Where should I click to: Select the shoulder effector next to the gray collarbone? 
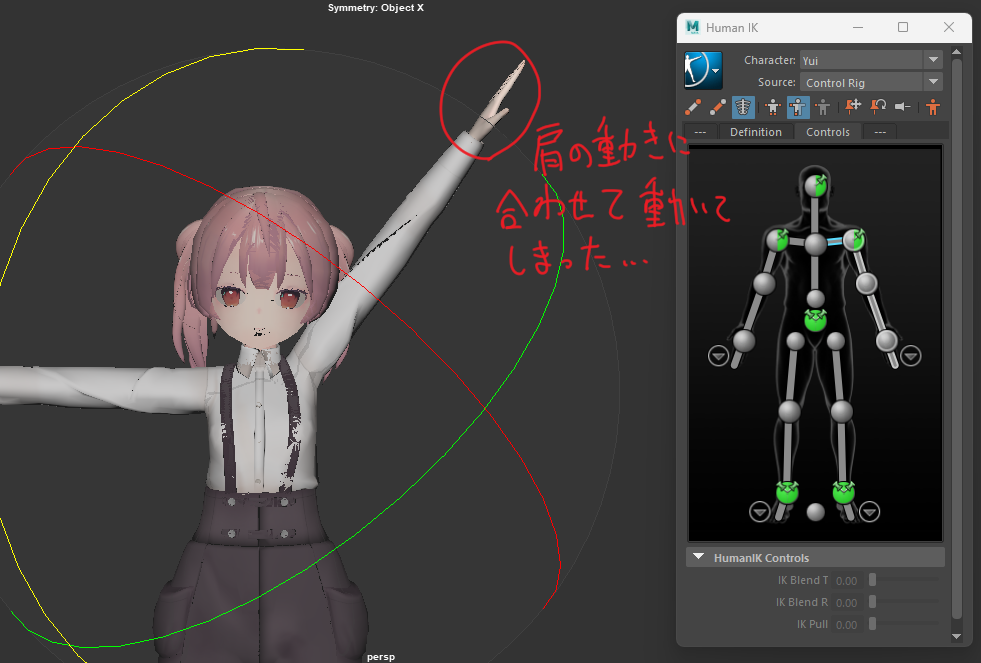778,240
